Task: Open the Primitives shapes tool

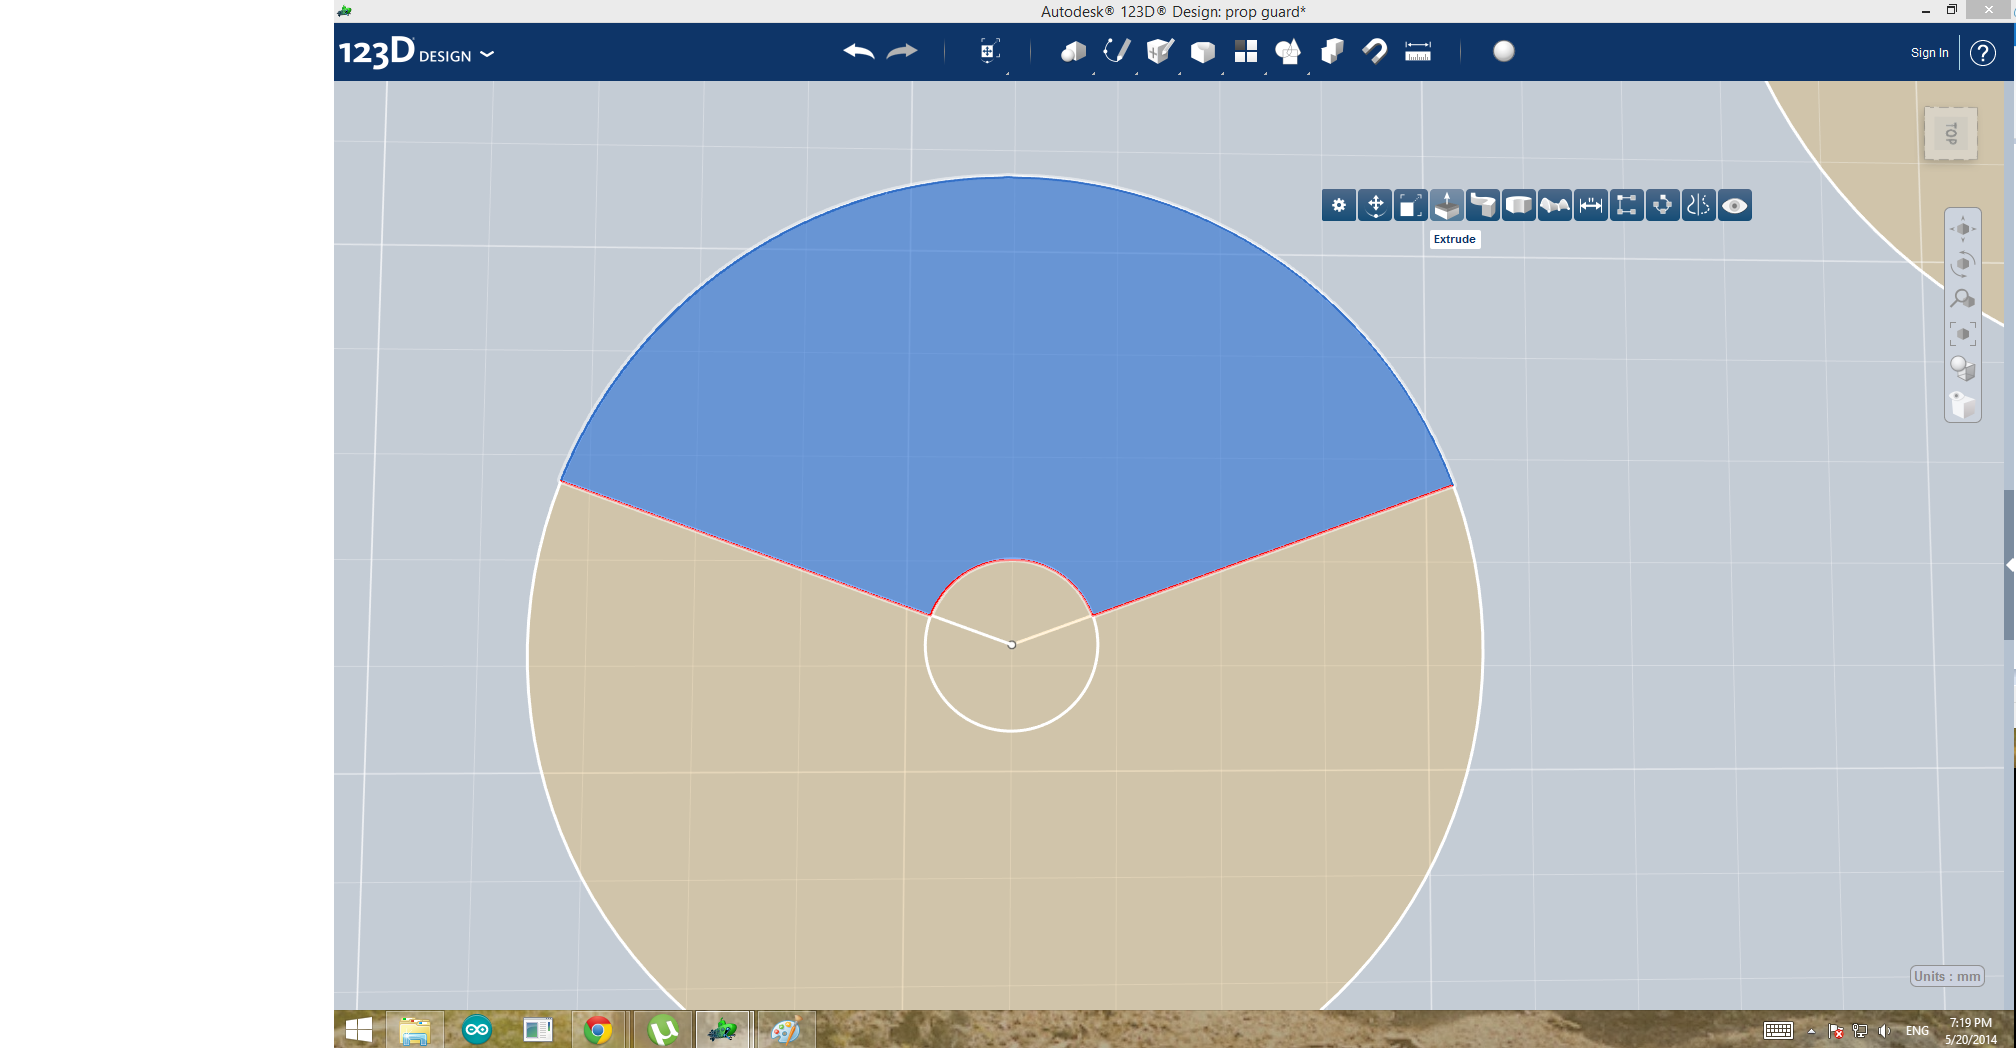Action: pos(1073,51)
